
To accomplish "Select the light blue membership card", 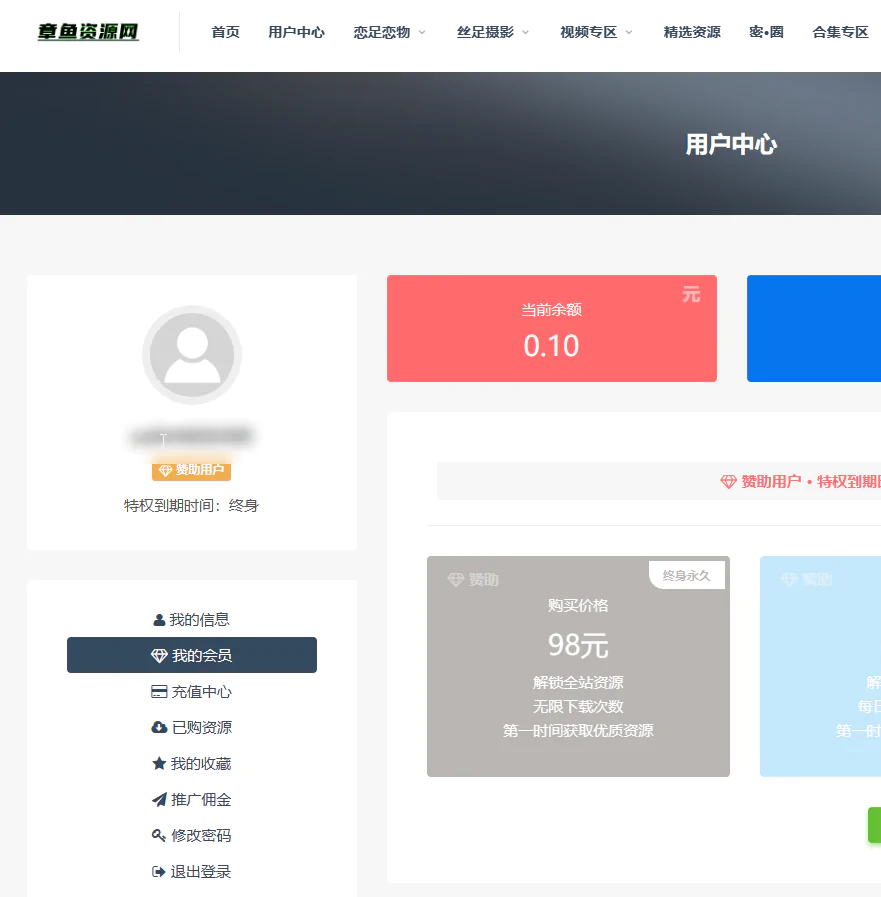I will point(820,666).
